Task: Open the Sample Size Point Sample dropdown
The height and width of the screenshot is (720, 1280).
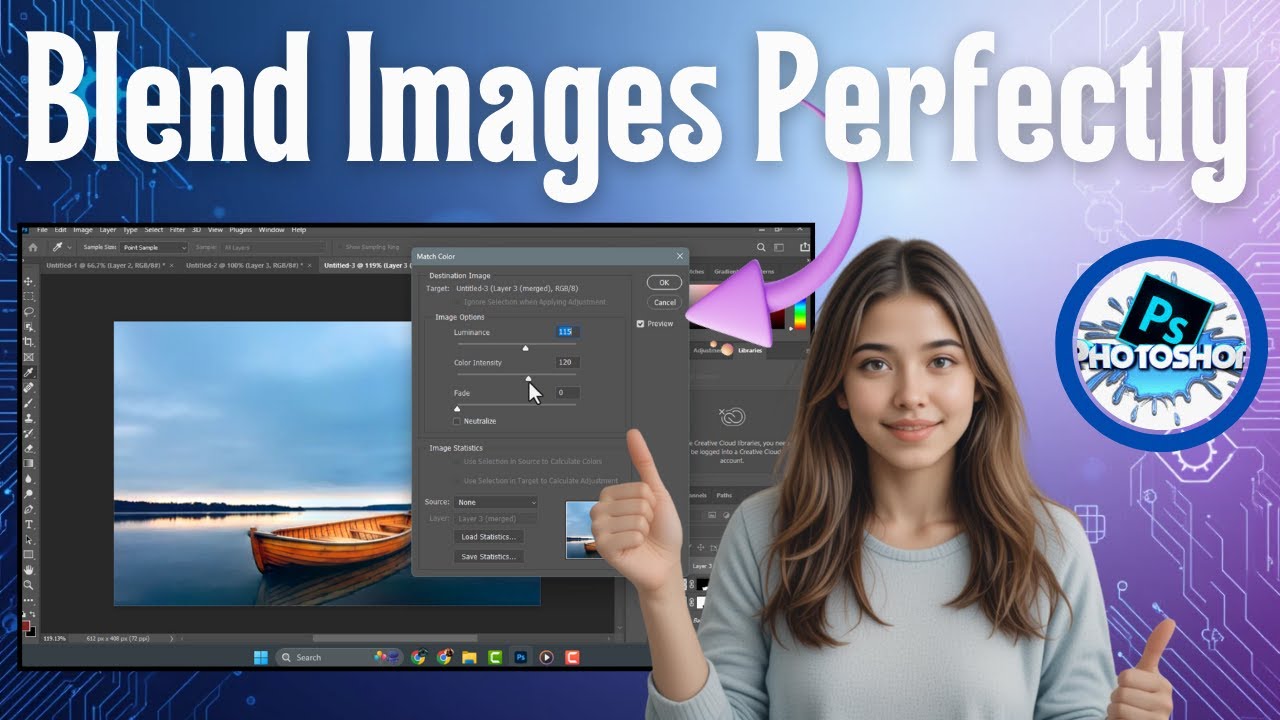Action: click(153, 247)
